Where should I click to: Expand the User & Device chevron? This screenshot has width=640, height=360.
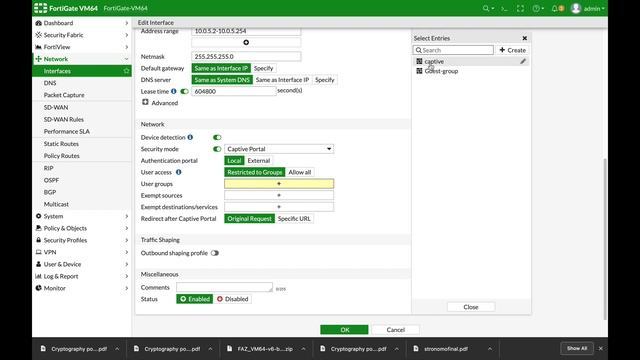[x=127, y=264]
